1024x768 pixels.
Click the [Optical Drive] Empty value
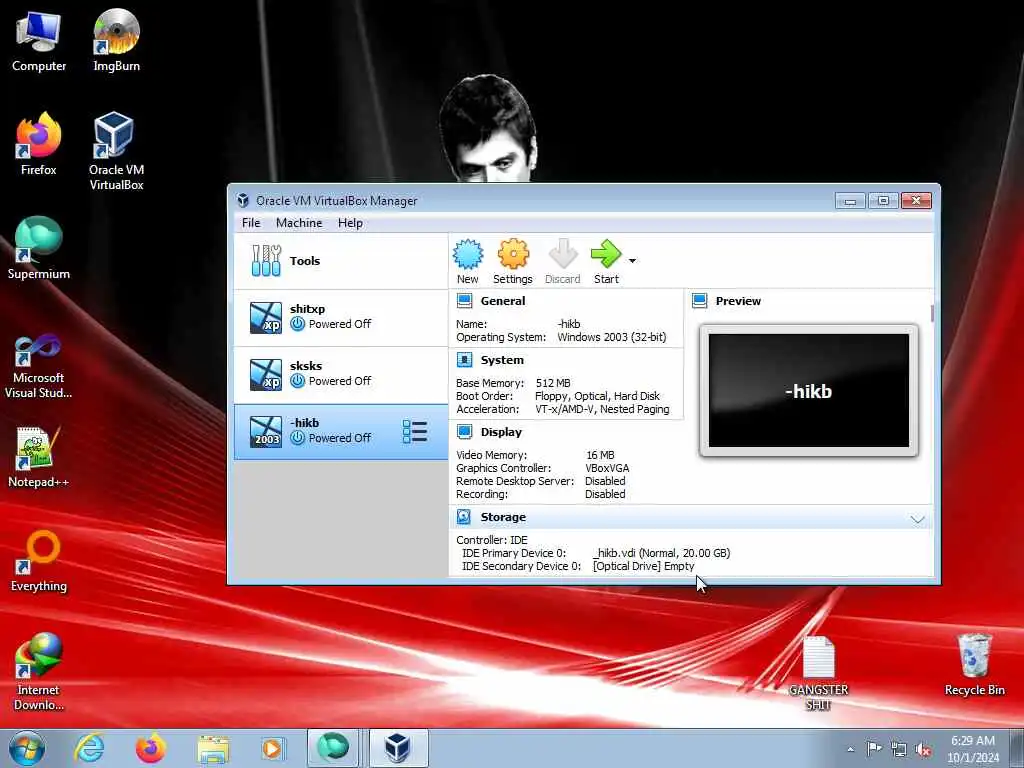[x=643, y=566]
